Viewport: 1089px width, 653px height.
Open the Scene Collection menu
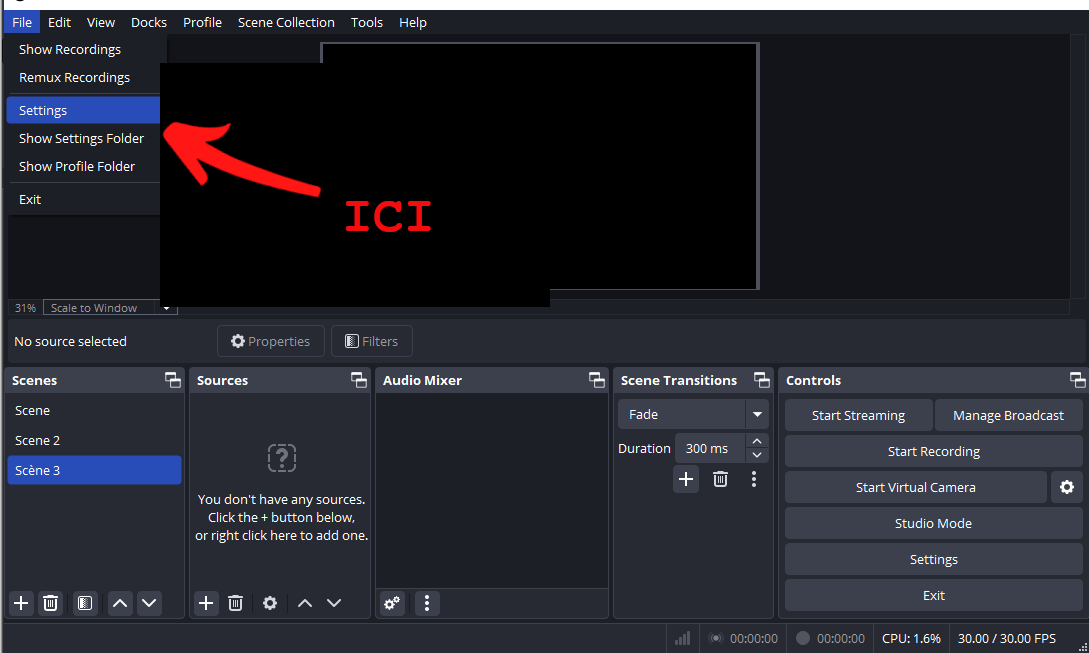[x=286, y=22]
